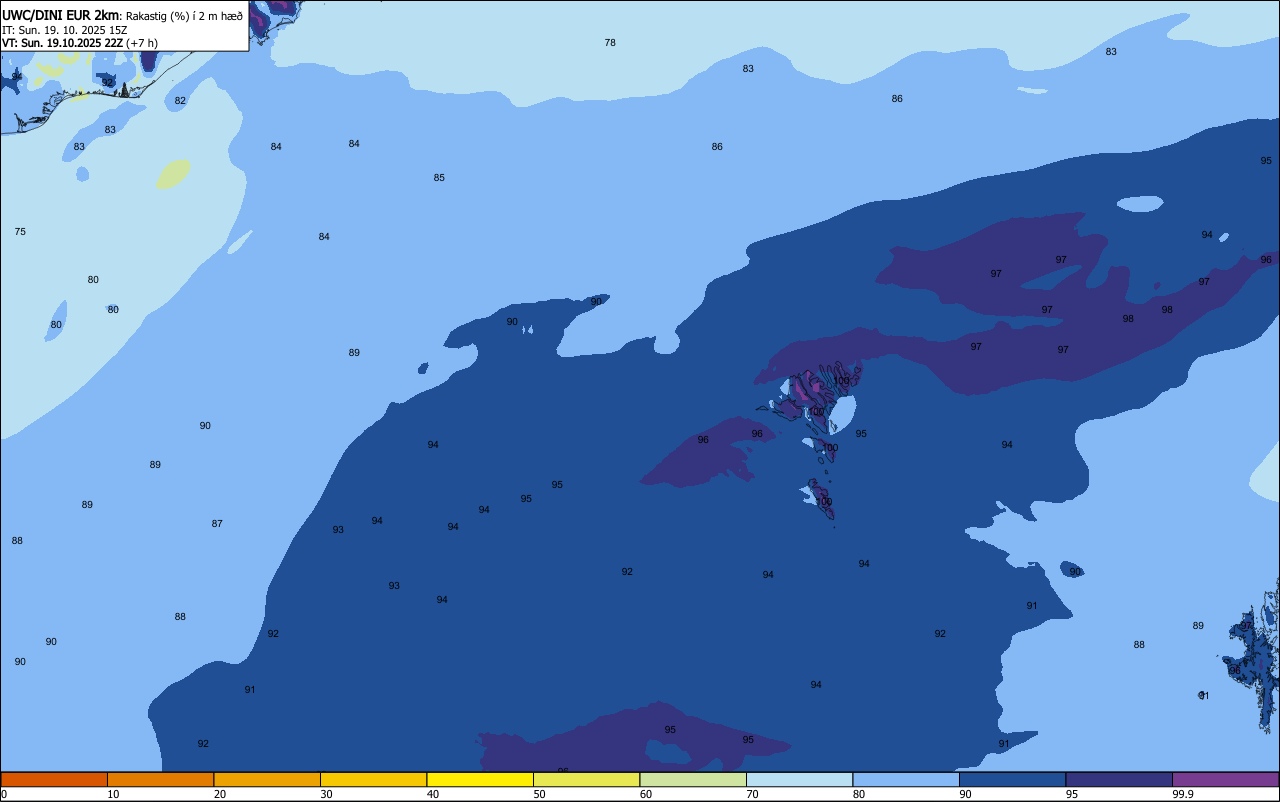The width and height of the screenshot is (1280, 802).
Task: Click the 10–20 orange legend swatch
Action: tap(160, 779)
